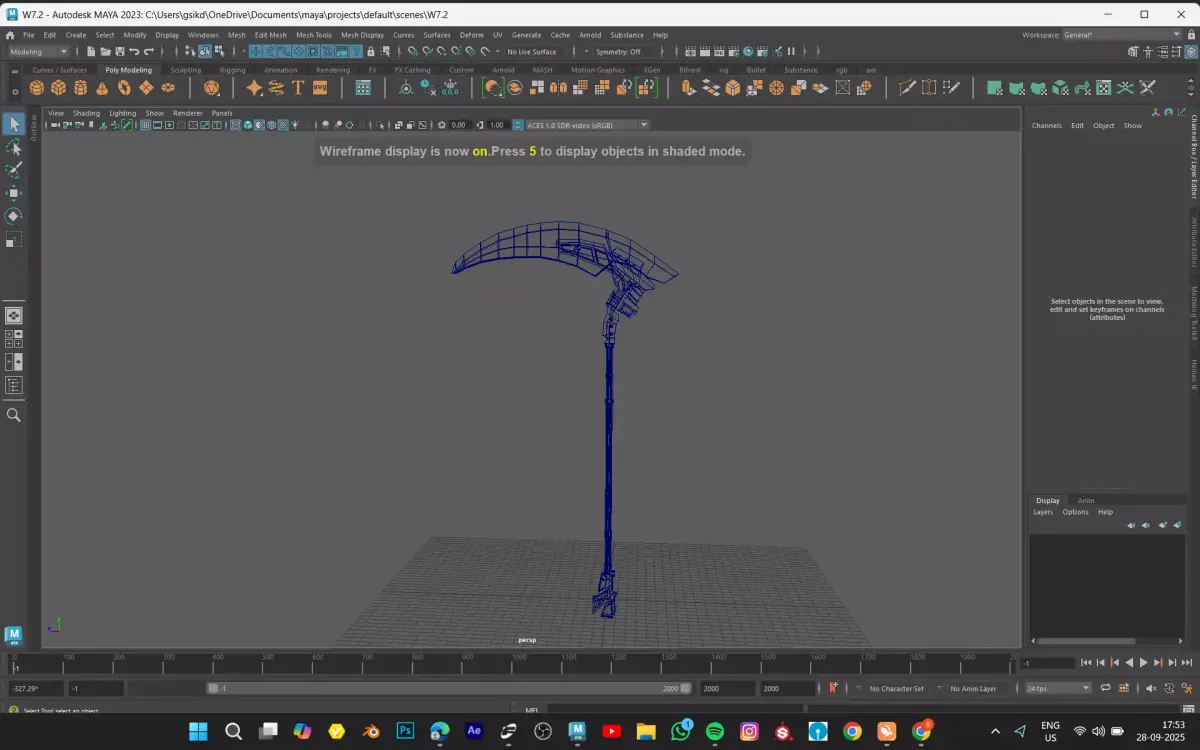Image resolution: width=1200 pixels, height=750 pixels.
Task: Switch to the Anim tab in layer editor
Action: 1085,500
